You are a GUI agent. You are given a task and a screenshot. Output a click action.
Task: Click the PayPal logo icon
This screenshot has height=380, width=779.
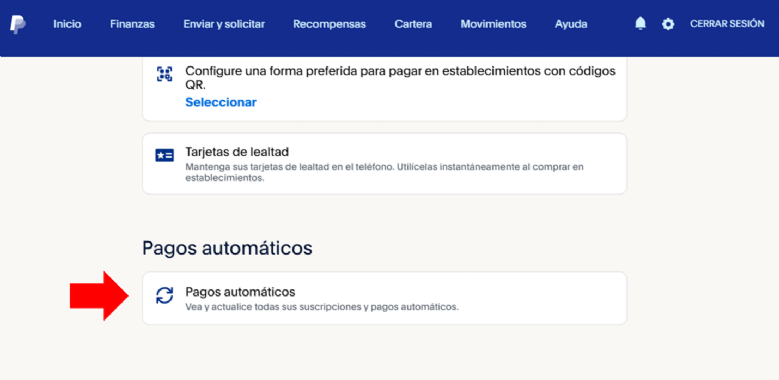[x=18, y=24]
